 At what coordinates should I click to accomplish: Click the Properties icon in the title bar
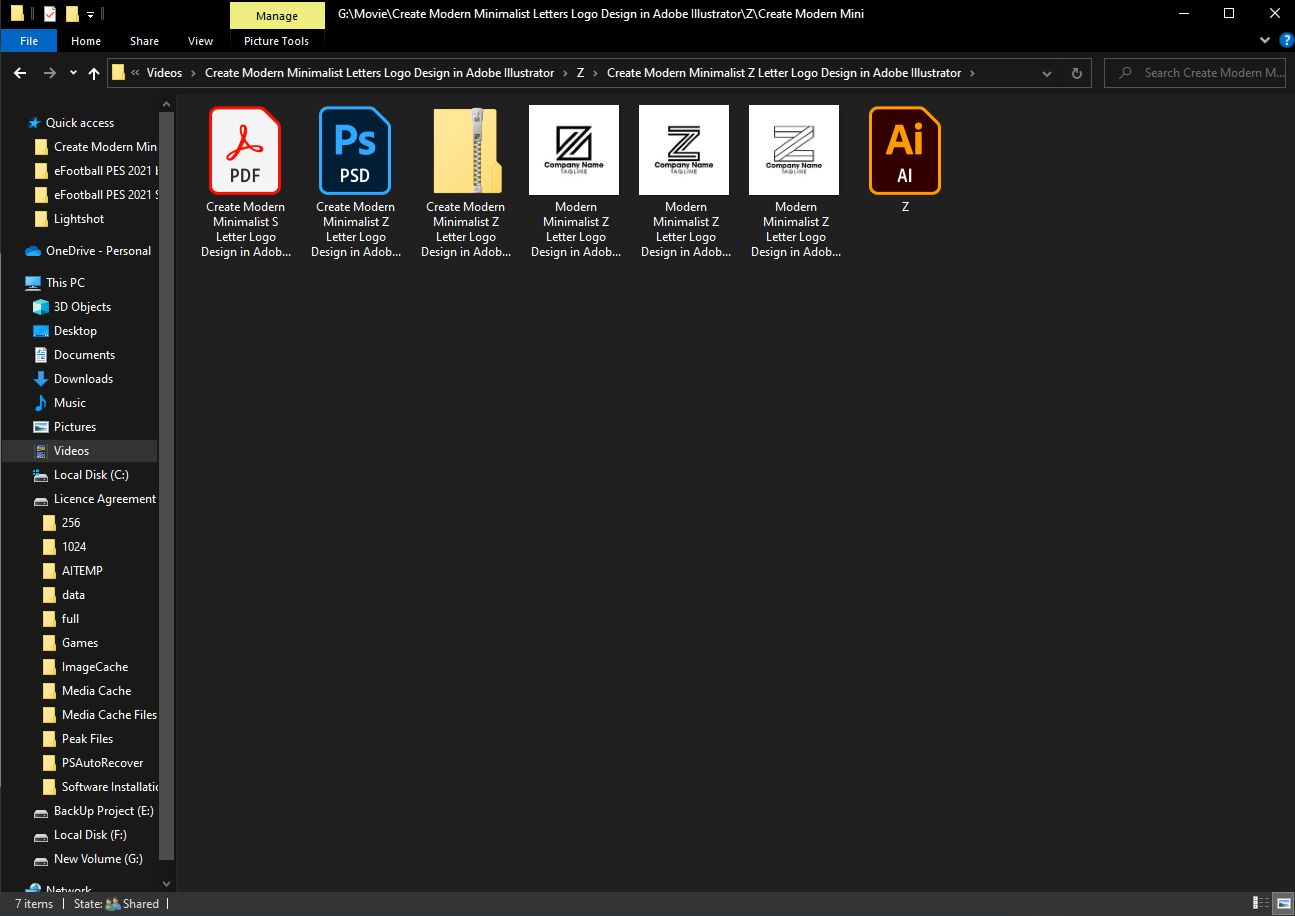tap(50, 14)
